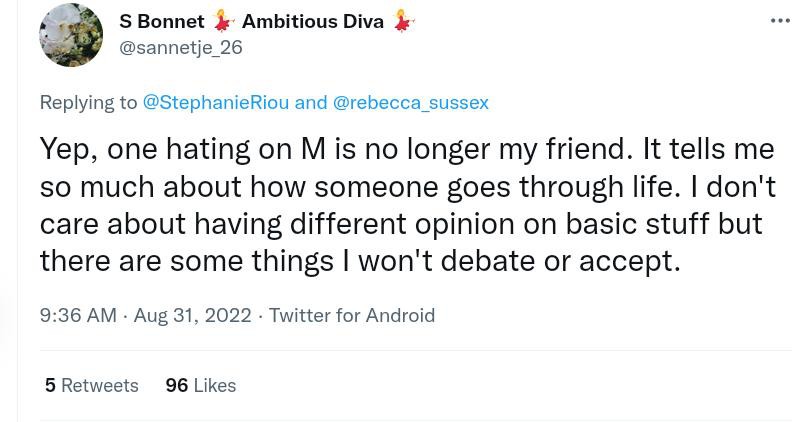The width and height of the screenshot is (799, 422).
Task: Click the dancer emoji after "S Bonnet"
Action: coord(223,21)
